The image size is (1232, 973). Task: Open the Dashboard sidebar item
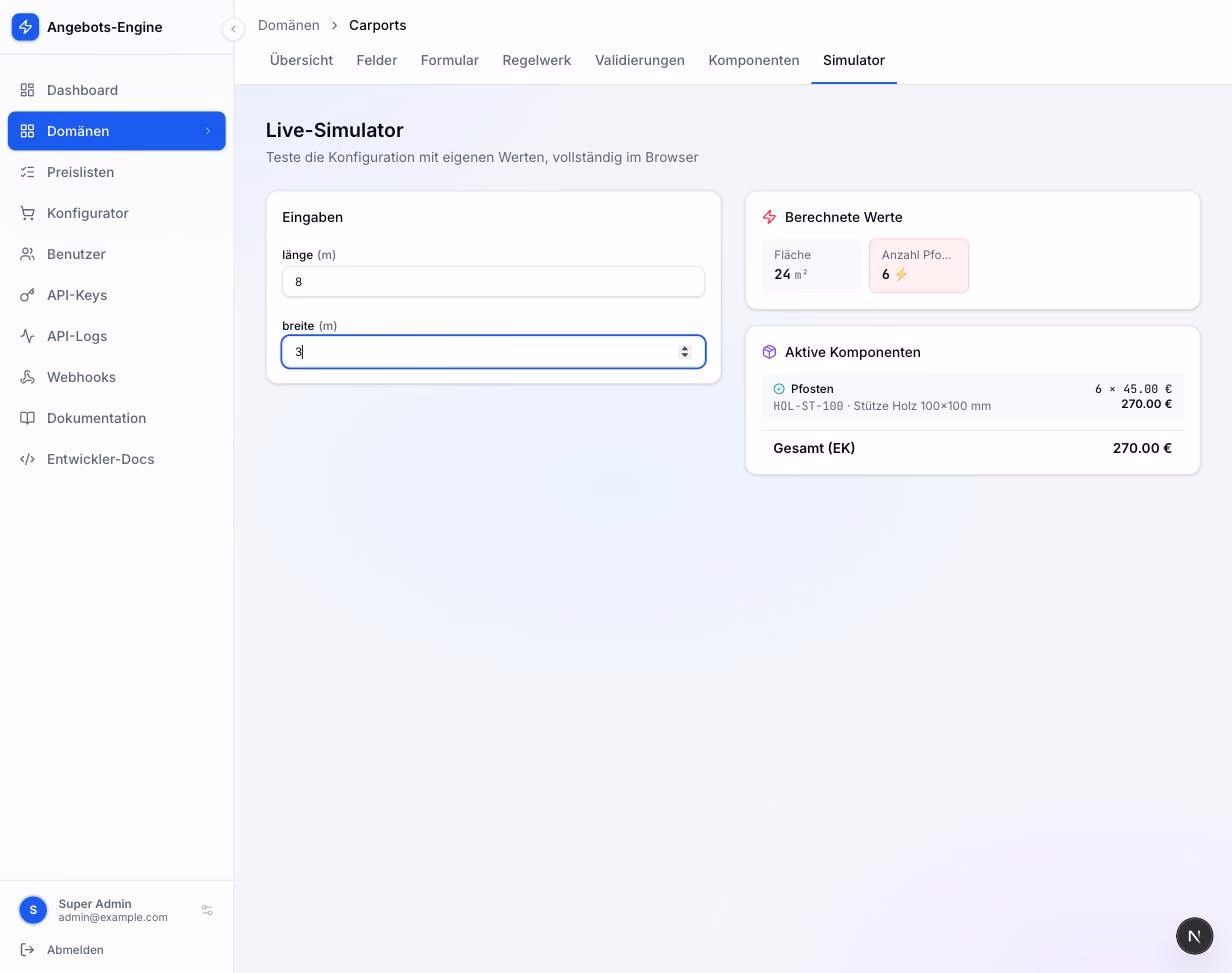coord(117,90)
